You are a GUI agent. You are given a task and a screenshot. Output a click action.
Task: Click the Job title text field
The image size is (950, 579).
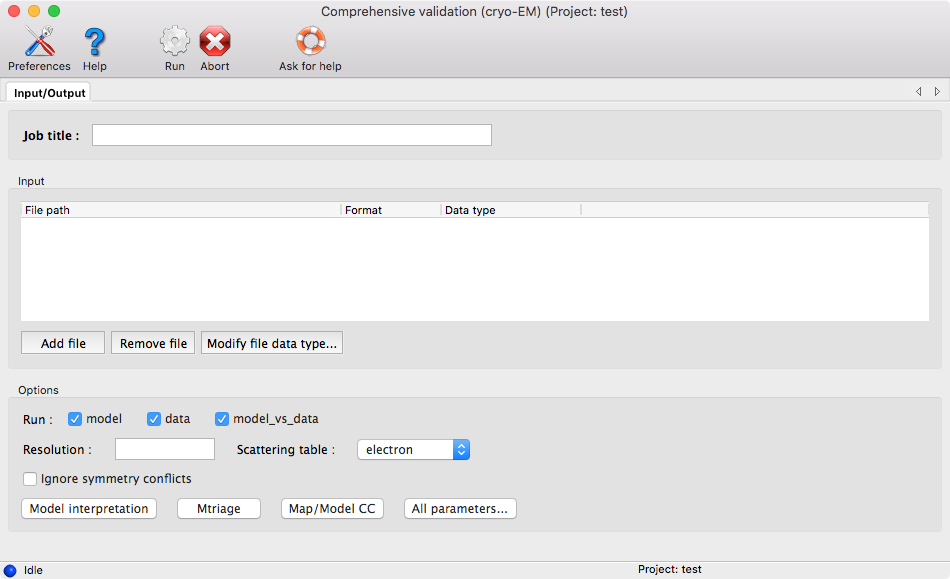coord(291,135)
